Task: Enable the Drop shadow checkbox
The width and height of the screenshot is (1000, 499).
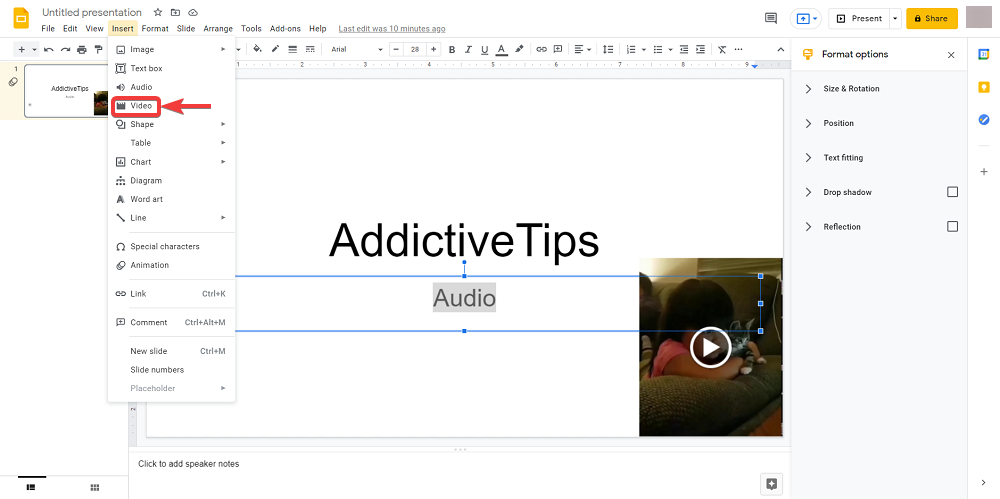Action: [x=952, y=192]
